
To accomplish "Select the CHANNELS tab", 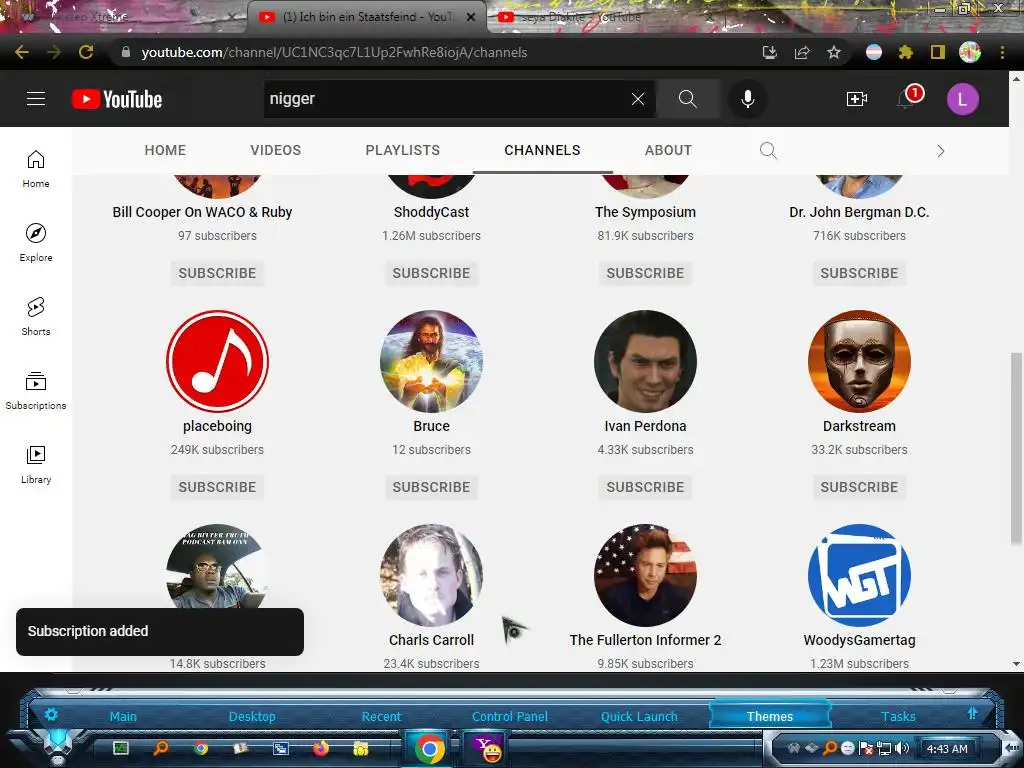I will tap(542, 150).
